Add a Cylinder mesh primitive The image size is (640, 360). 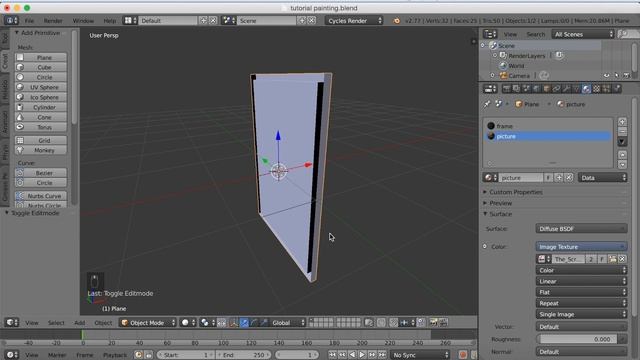(41, 107)
